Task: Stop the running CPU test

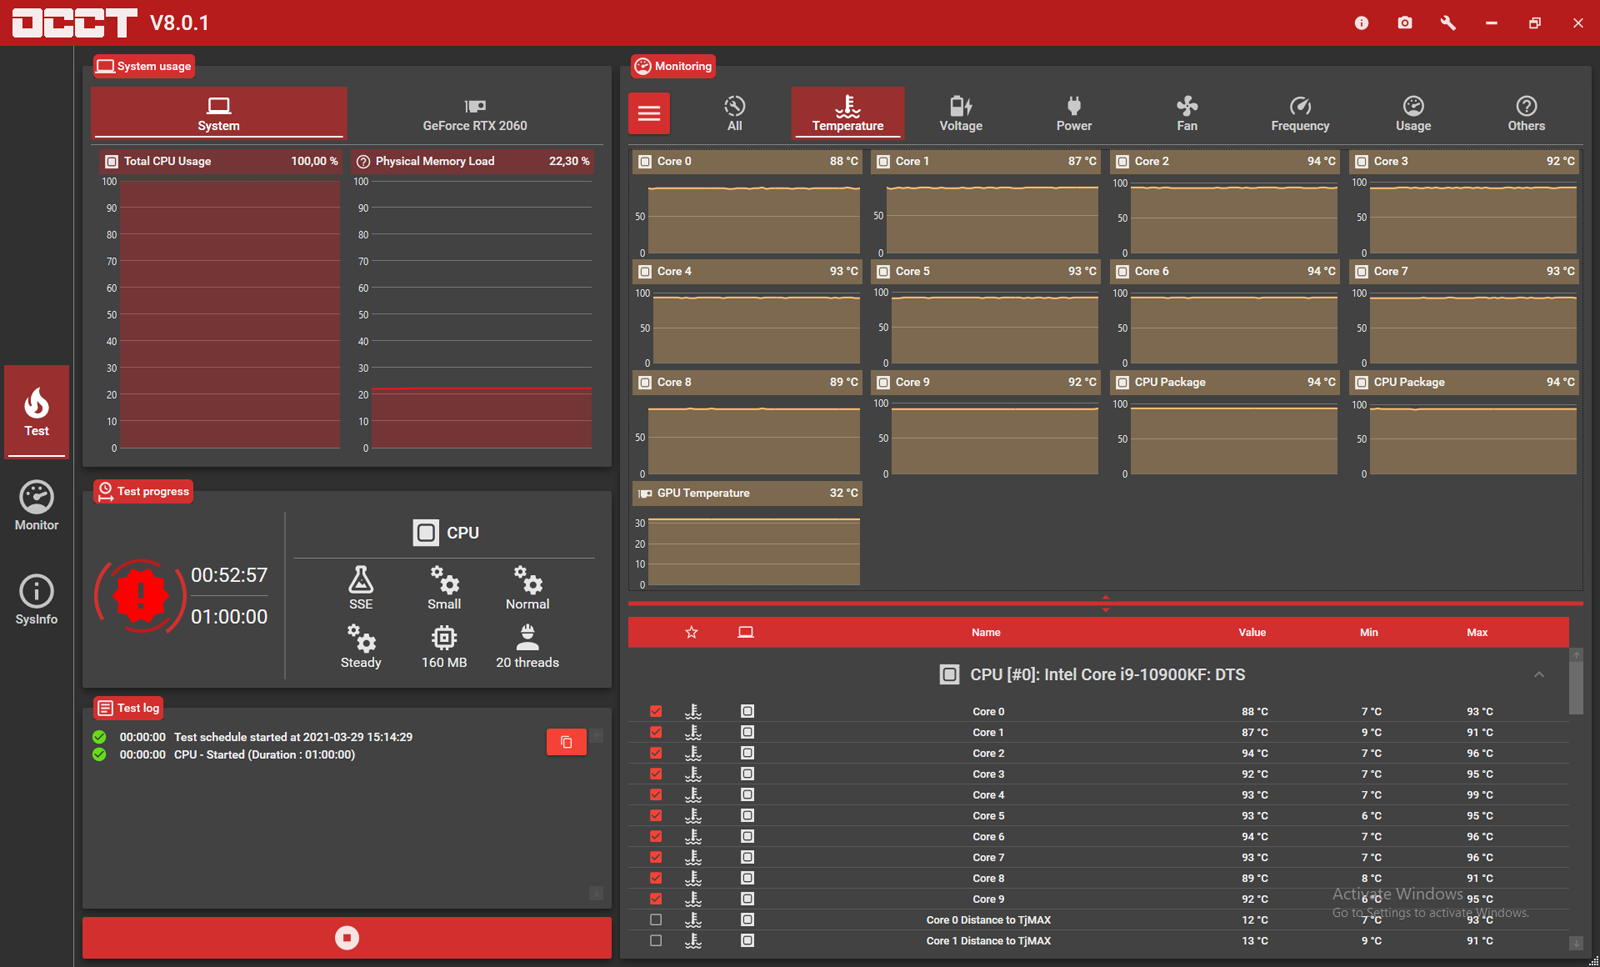Action: [x=347, y=938]
